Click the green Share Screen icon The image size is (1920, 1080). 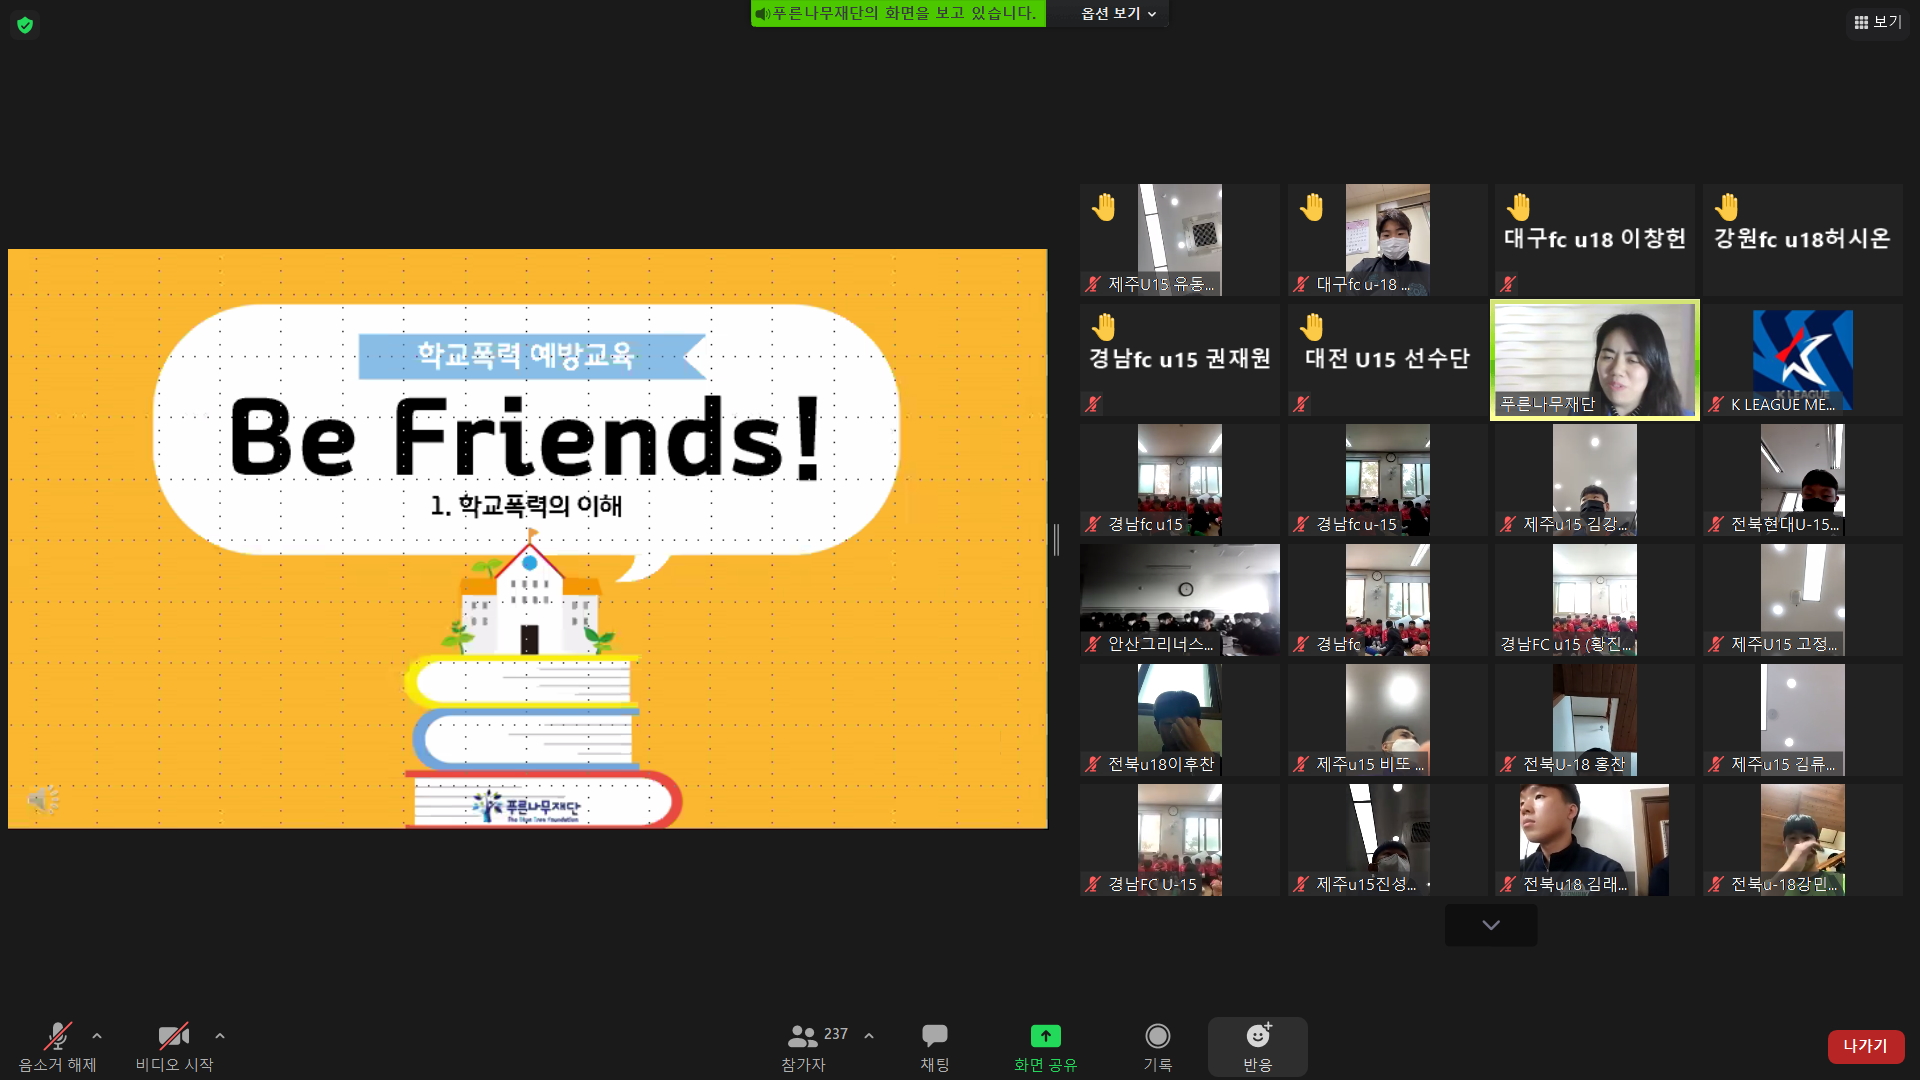click(1045, 1036)
